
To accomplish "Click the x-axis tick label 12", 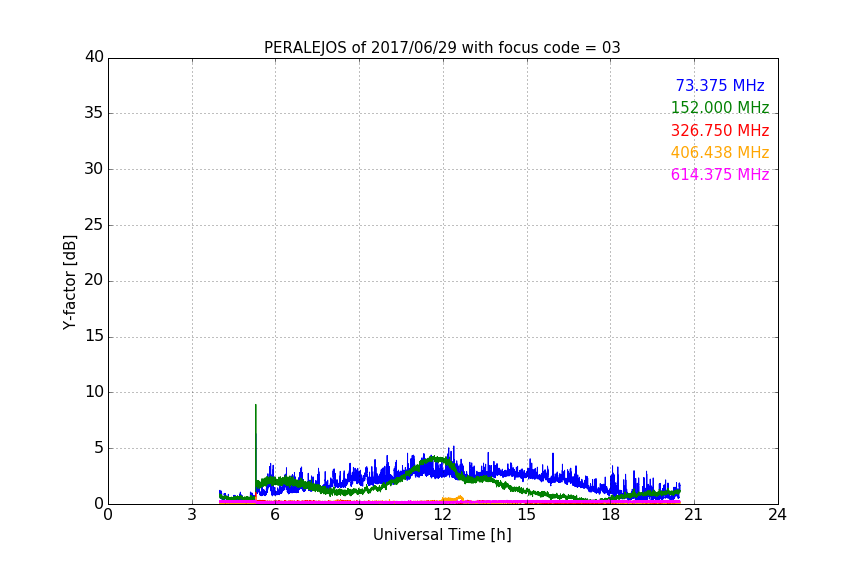I will [x=443, y=515].
